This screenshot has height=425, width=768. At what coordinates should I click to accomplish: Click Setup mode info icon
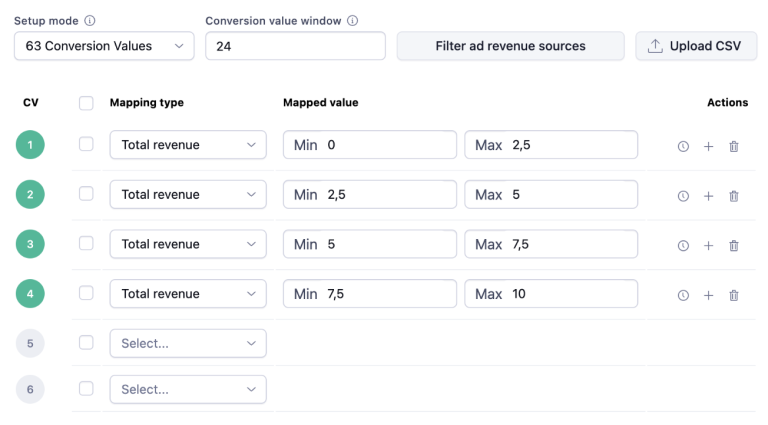(90, 20)
